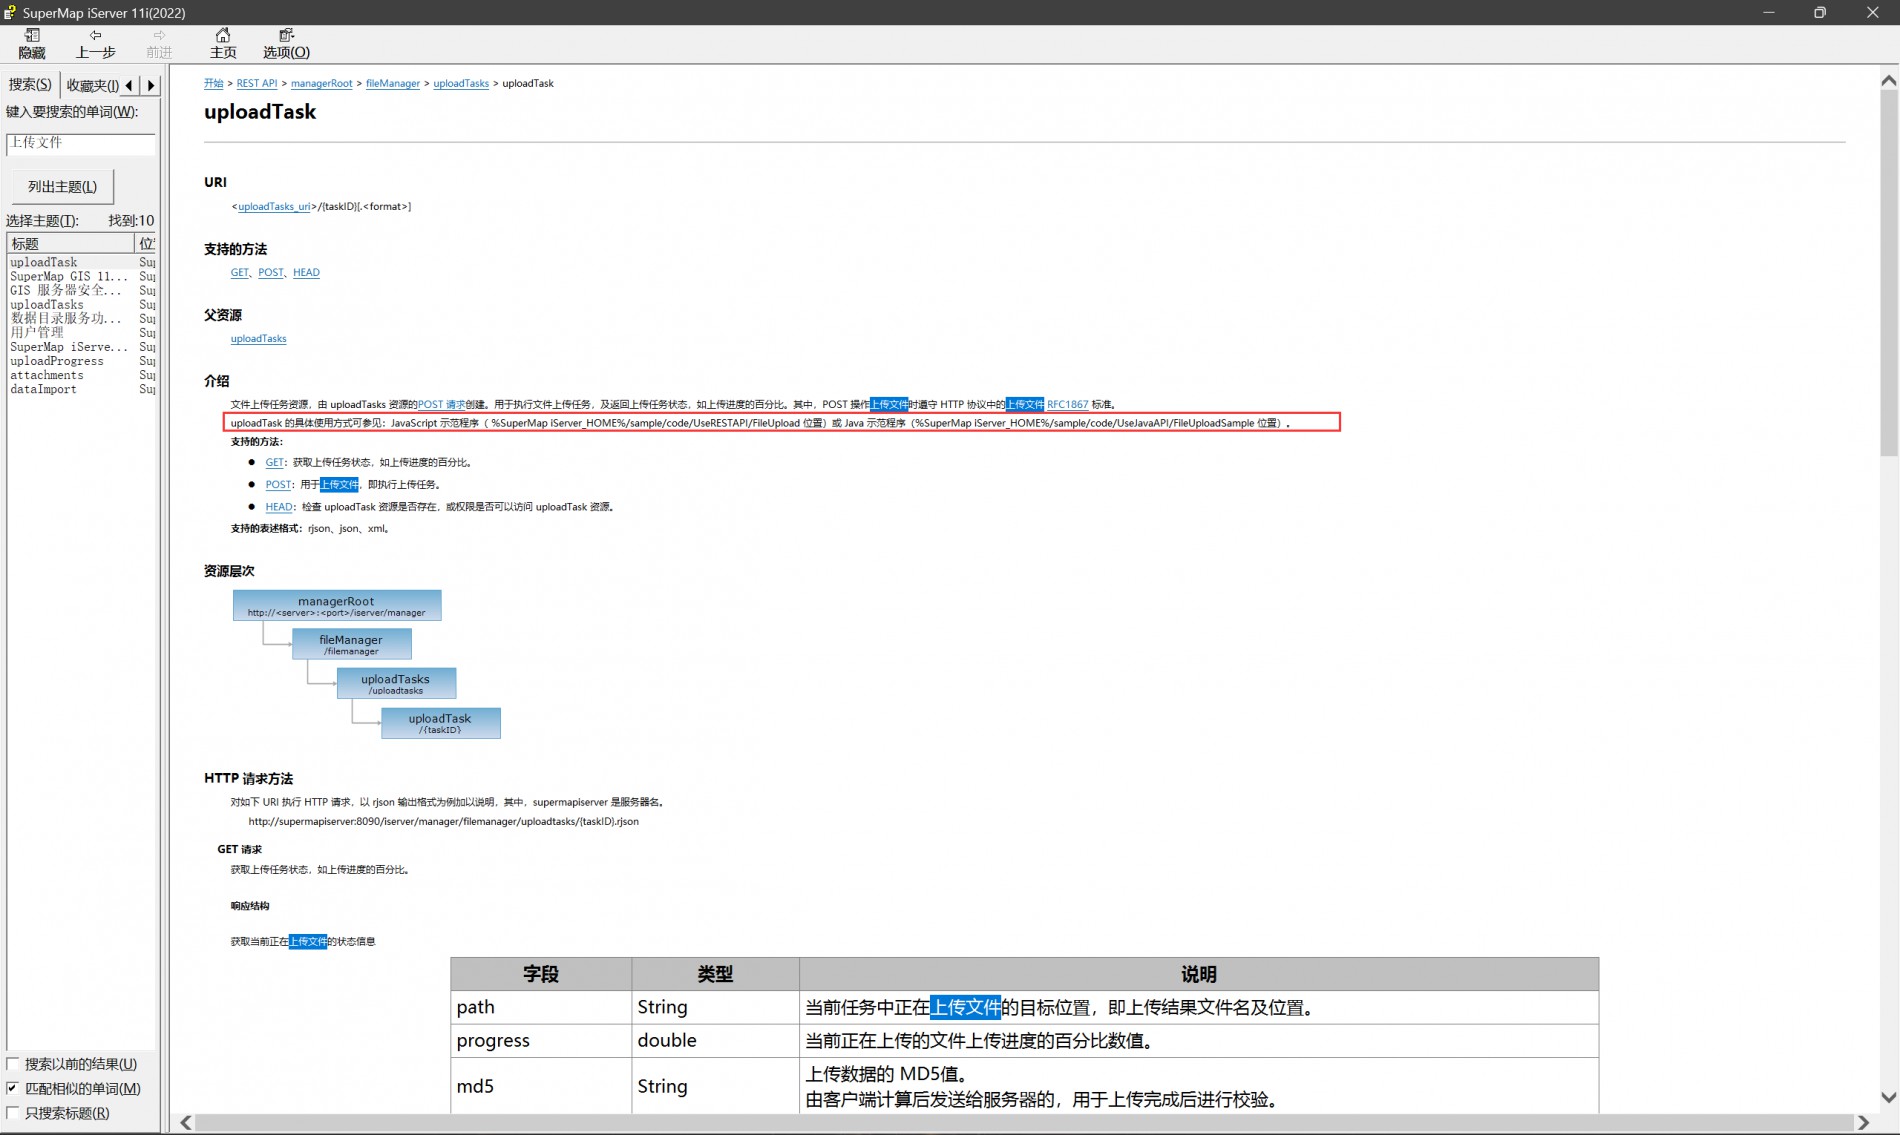This screenshot has width=1900, height=1135.
Task: Select SuperMap iServe... result row
Action: coord(80,347)
